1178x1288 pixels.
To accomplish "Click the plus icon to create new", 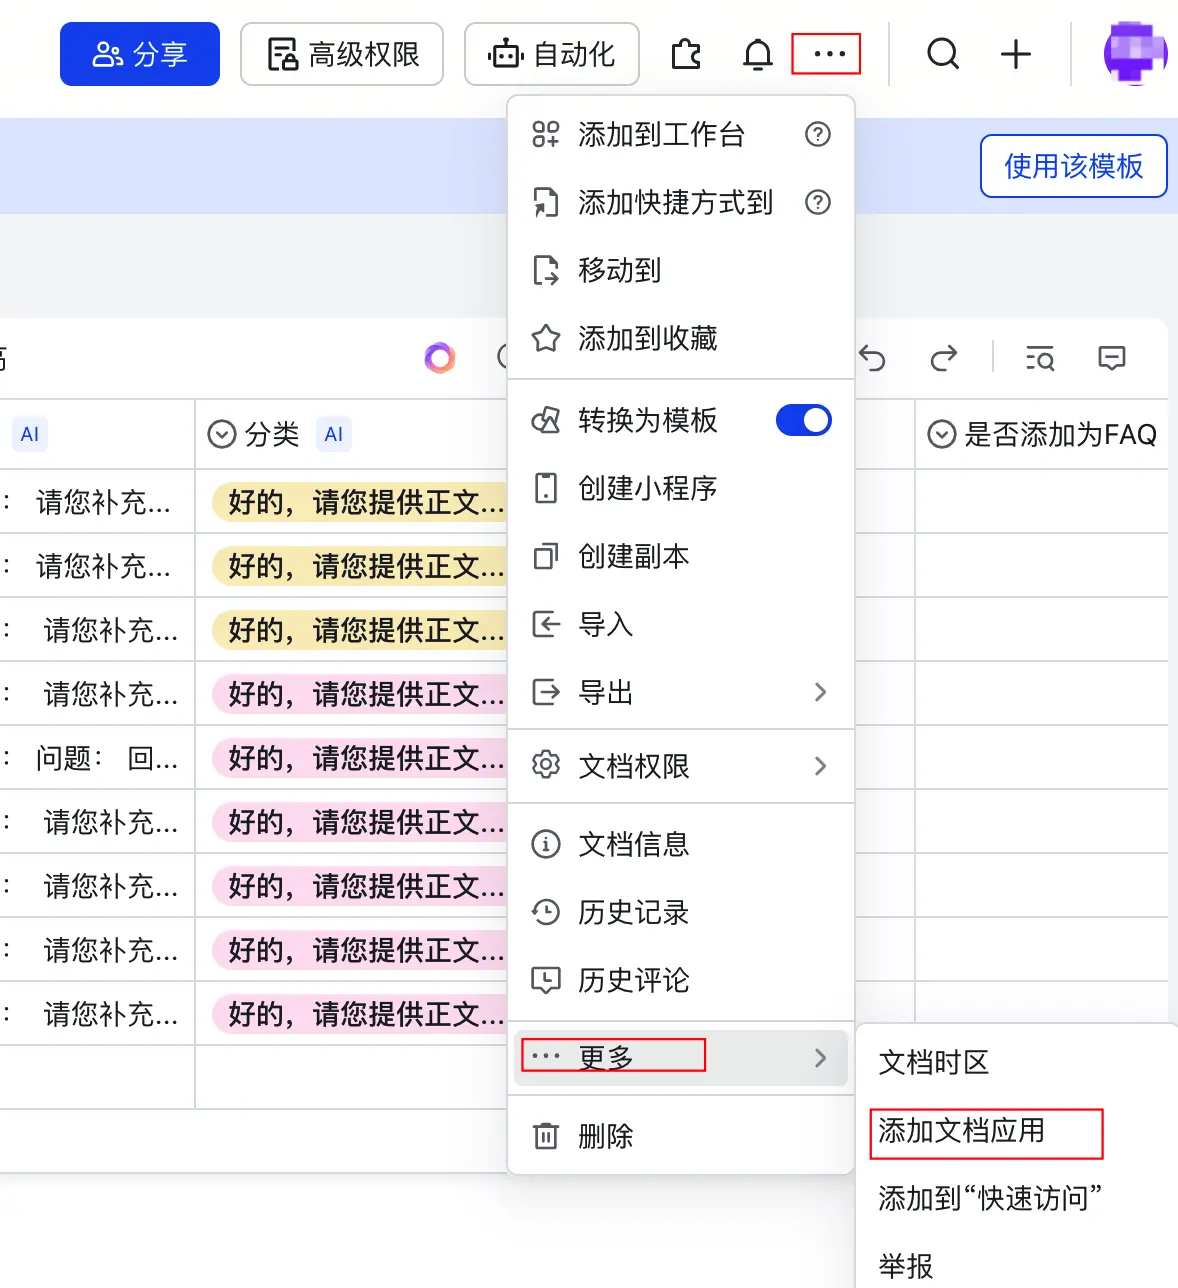I will tap(1016, 54).
